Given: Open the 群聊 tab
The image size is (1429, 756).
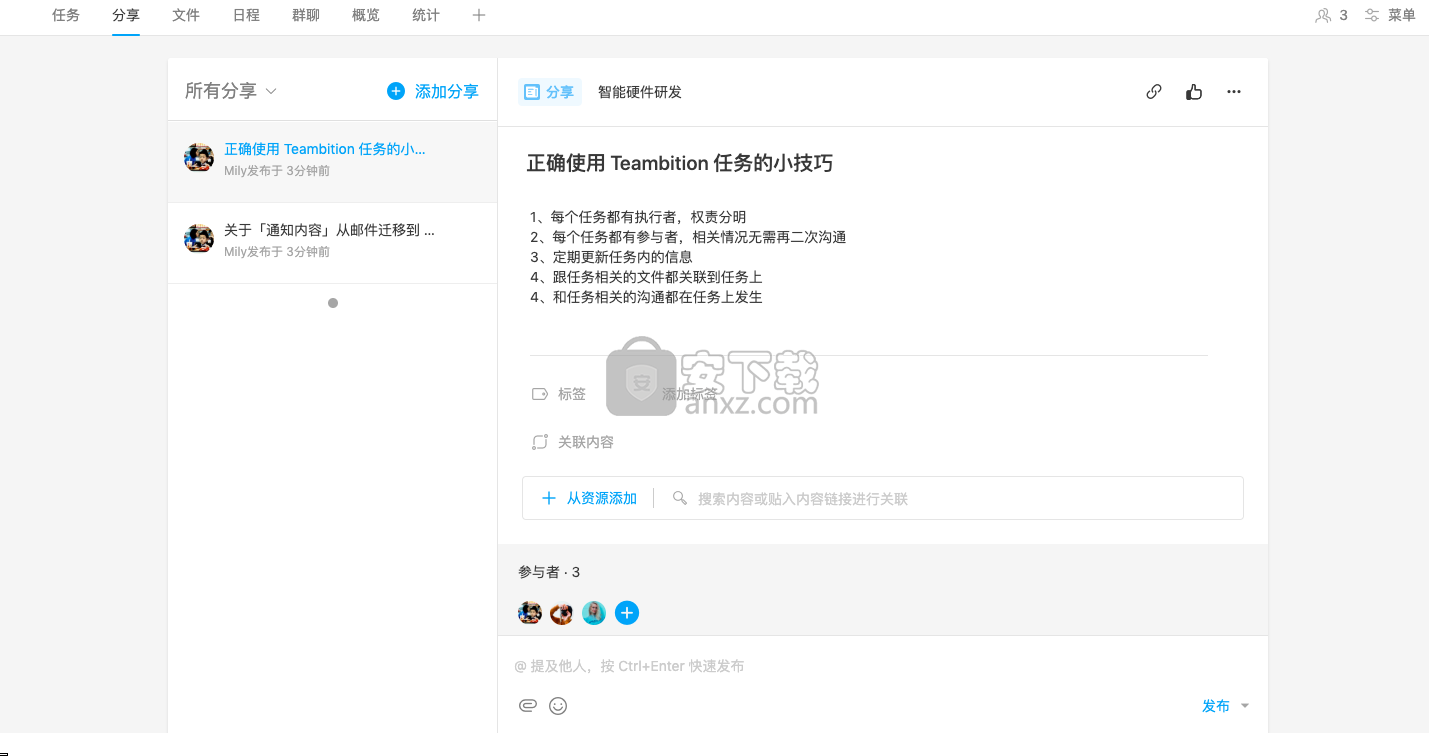Looking at the screenshot, I should (x=306, y=15).
